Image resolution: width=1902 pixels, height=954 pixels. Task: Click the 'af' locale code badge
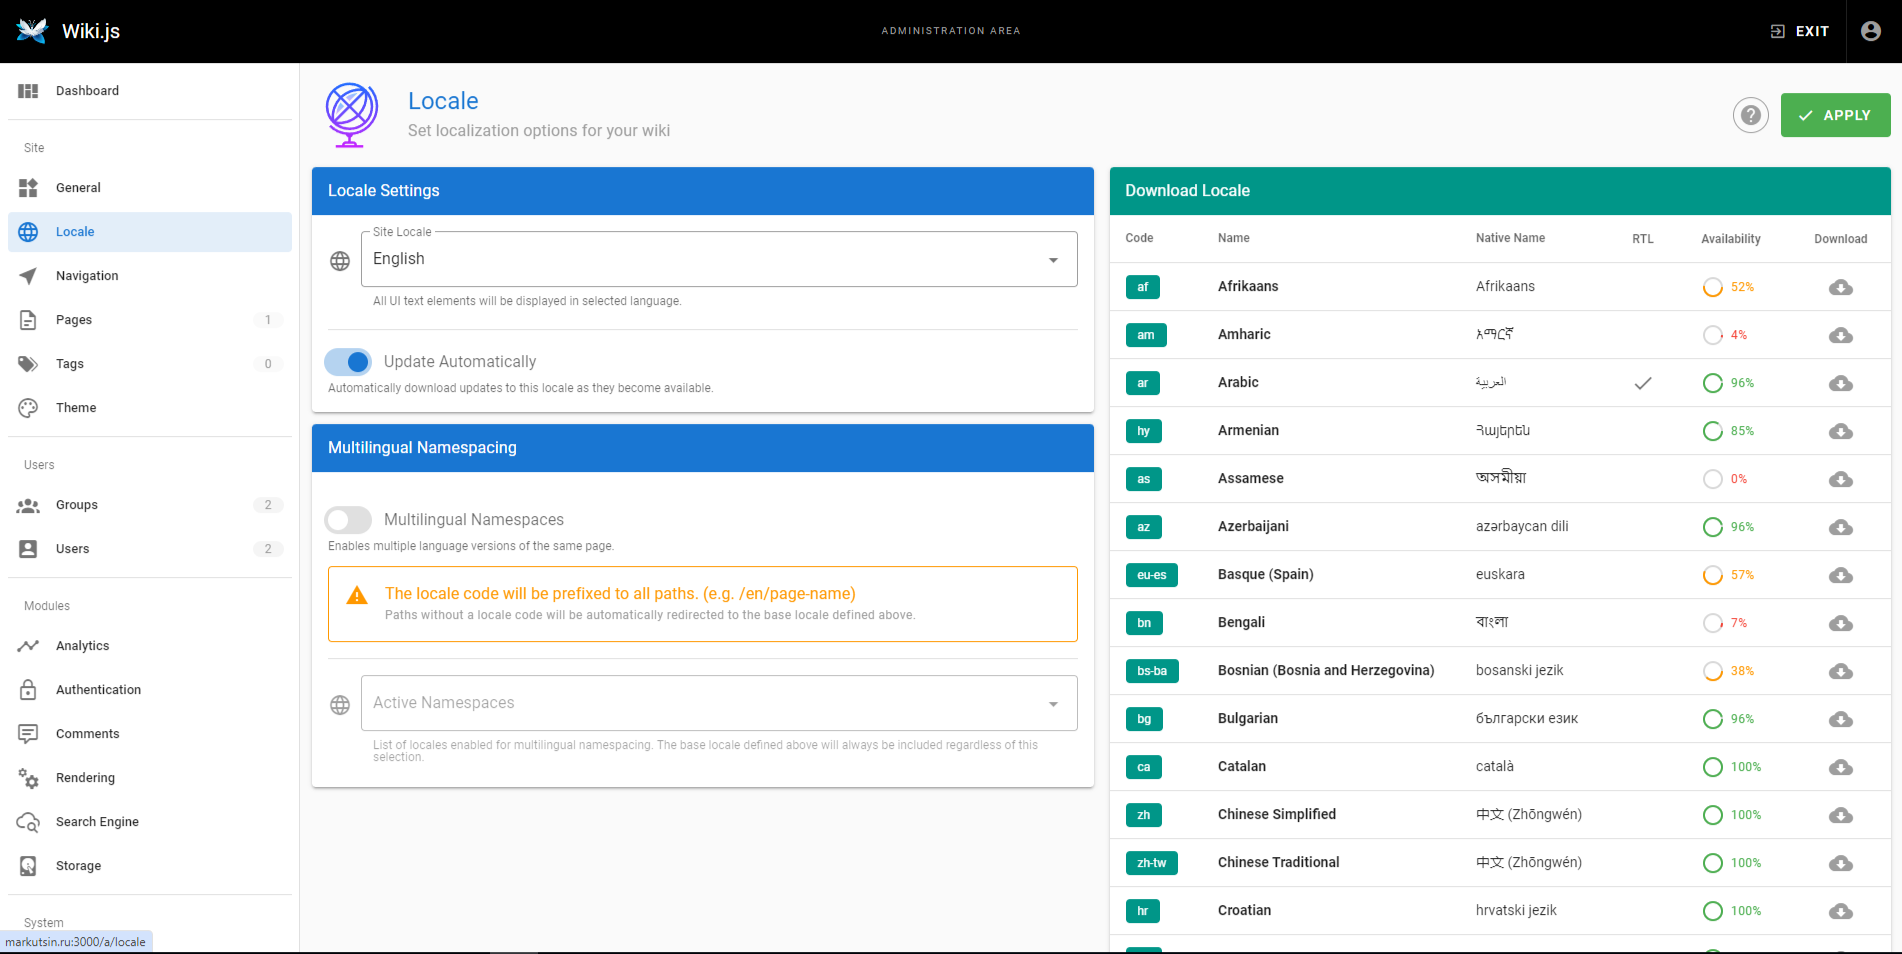coord(1142,287)
